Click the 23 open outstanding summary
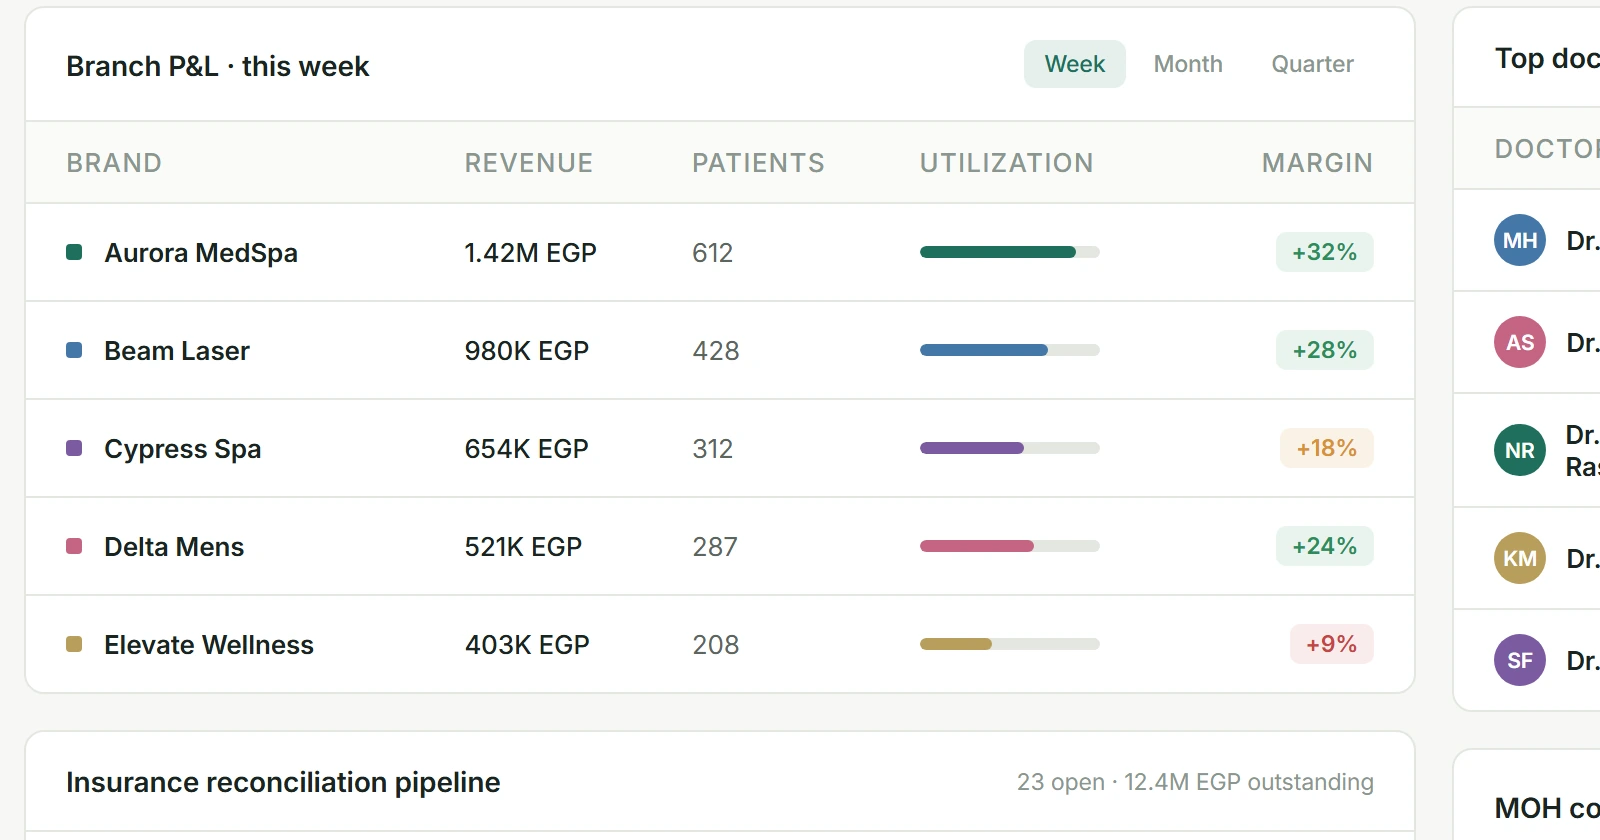 pyautogui.click(x=1195, y=782)
